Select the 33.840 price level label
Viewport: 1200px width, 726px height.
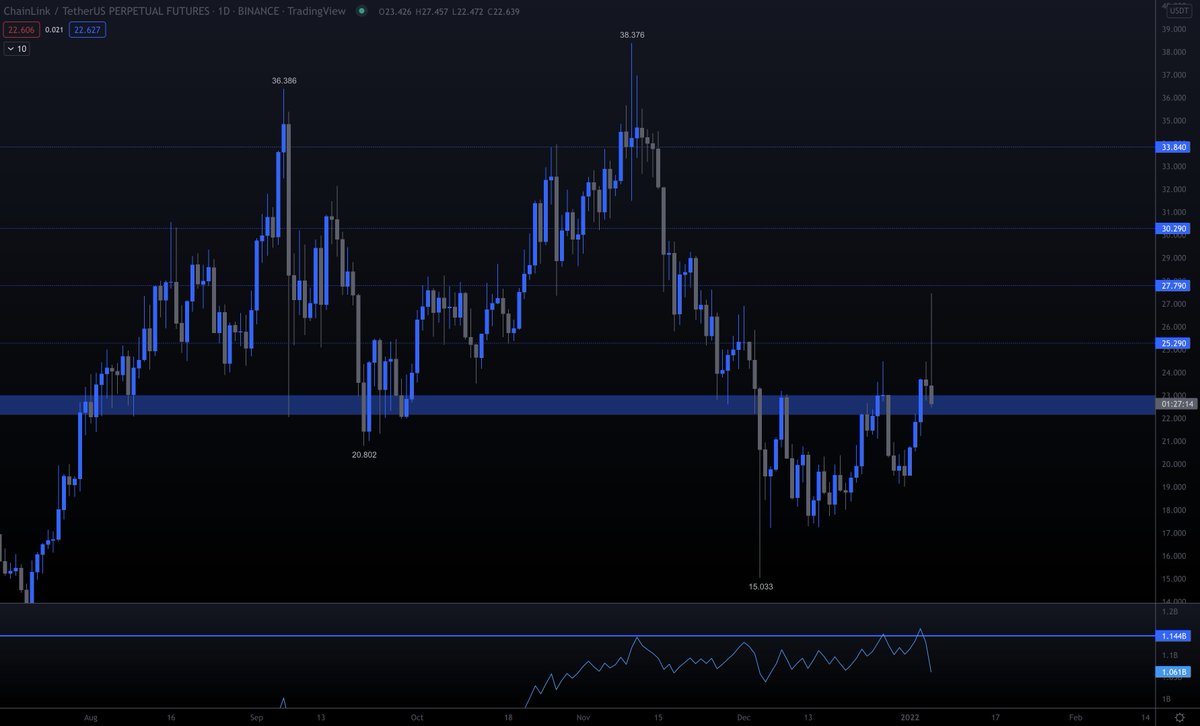pos(1171,148)
